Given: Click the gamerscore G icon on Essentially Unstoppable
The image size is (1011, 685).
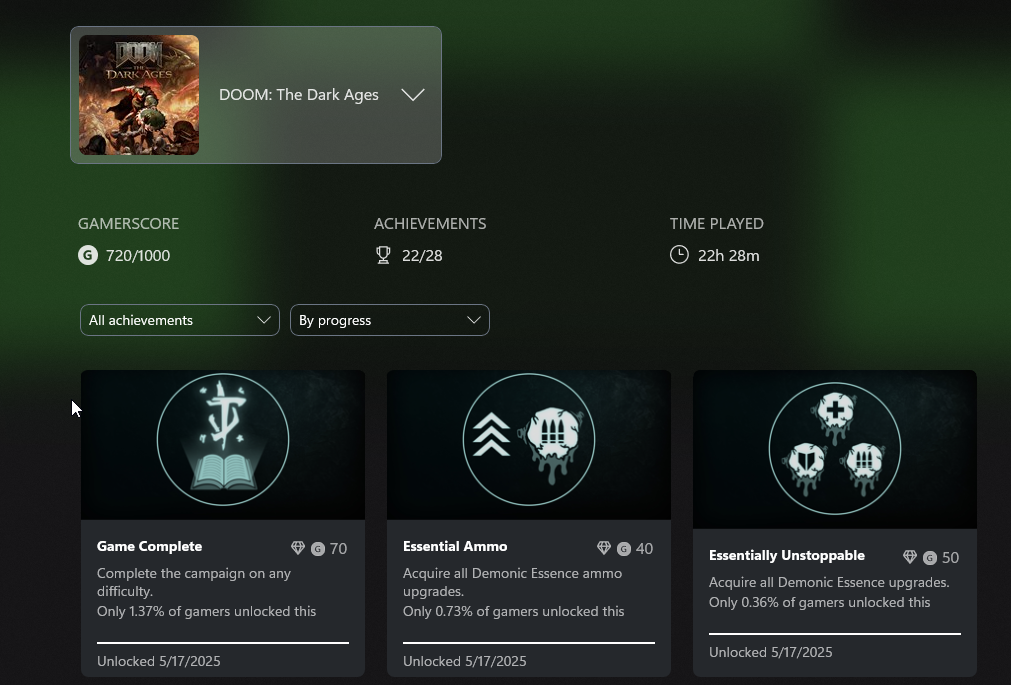Looking at the screenshot, I should point(930,558).
